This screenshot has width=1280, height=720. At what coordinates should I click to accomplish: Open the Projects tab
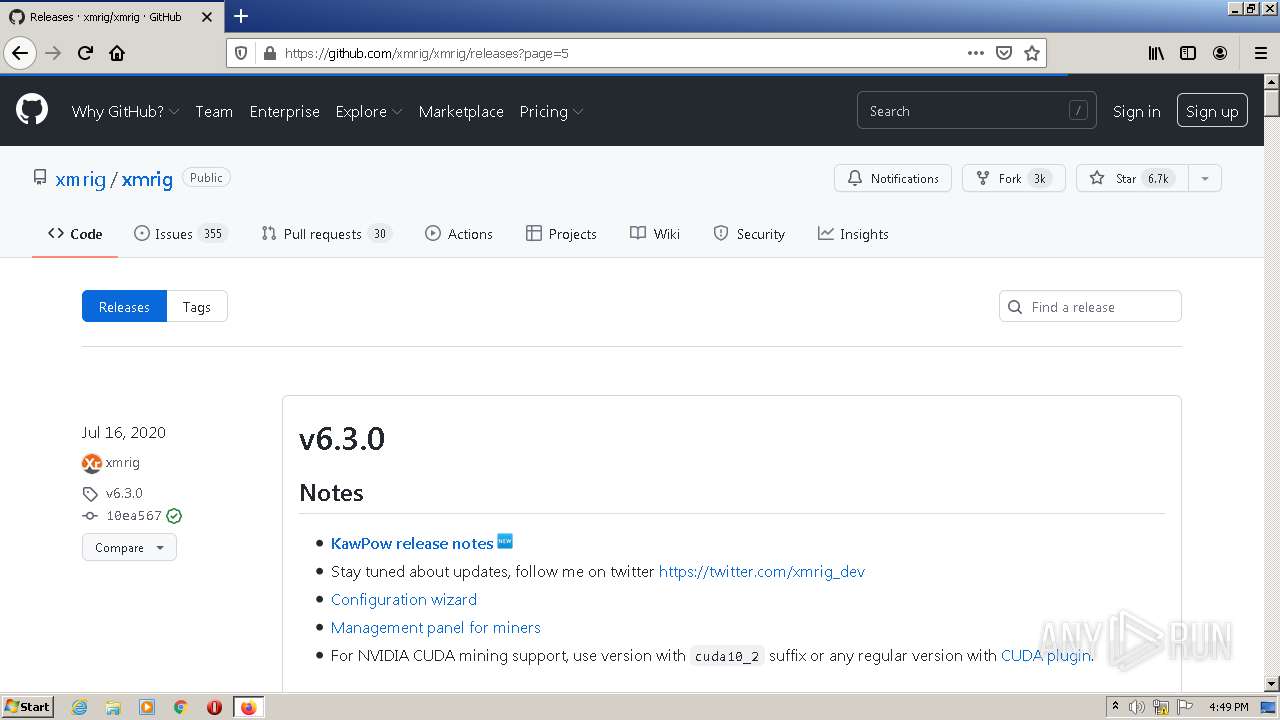(x=561, y=234)
